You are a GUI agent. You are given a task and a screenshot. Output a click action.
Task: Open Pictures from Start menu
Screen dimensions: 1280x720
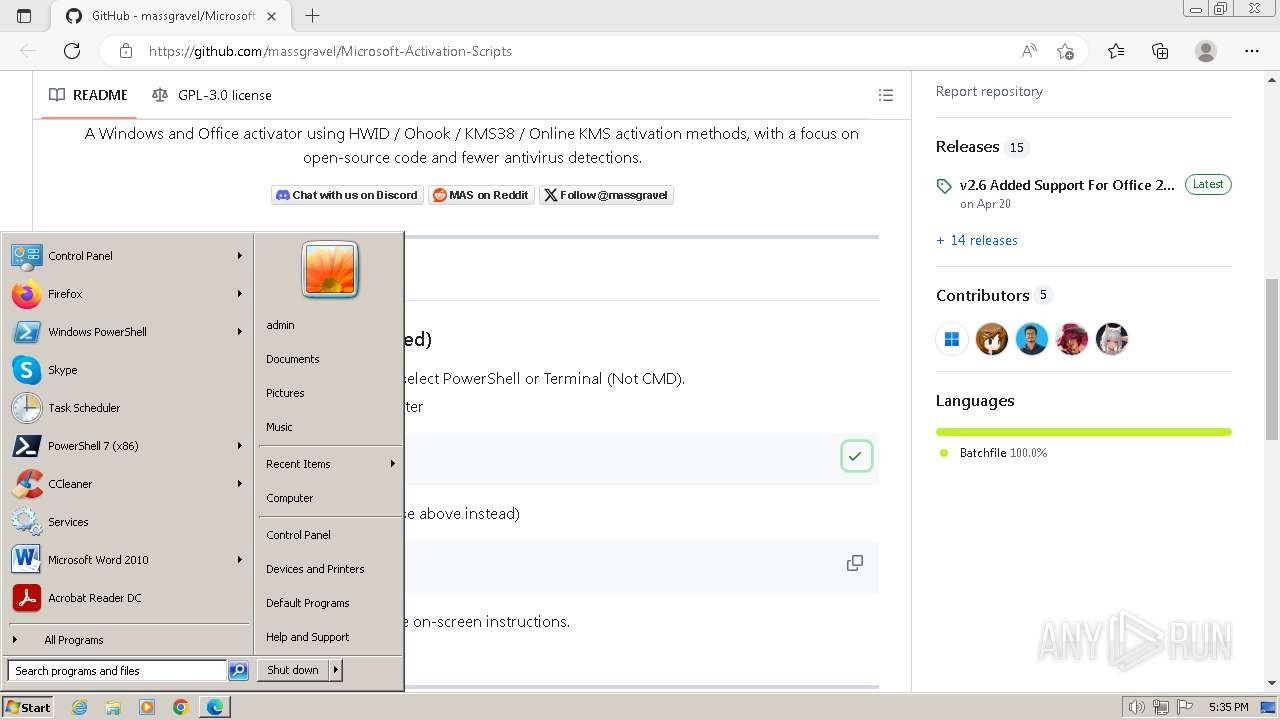pyautogui.click(x=285, y=393)
